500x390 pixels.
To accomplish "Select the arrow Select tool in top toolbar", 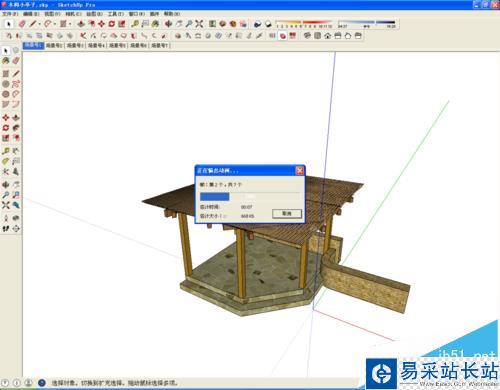I will click(9, 24).
